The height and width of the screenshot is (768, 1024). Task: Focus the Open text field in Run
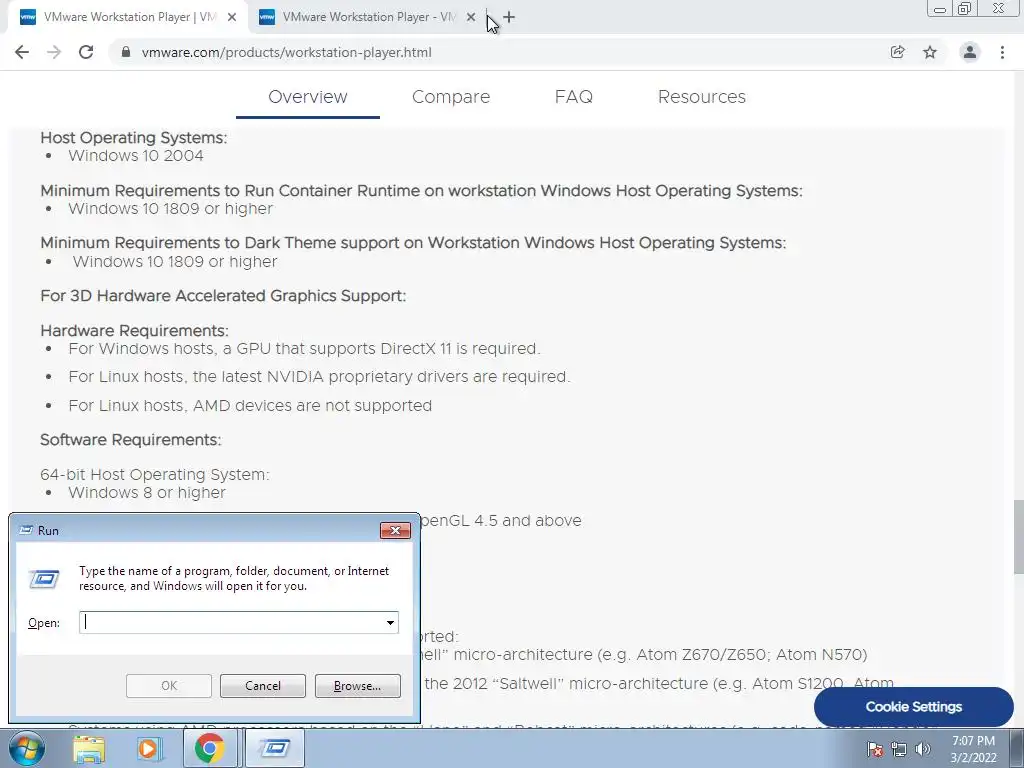tap(232, 622)
